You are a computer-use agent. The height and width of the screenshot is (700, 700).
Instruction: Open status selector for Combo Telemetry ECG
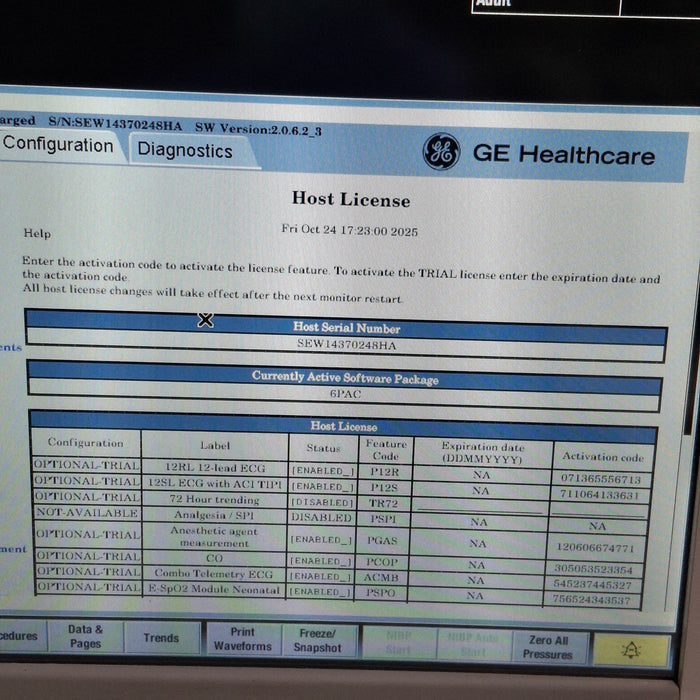coord(320,576)
